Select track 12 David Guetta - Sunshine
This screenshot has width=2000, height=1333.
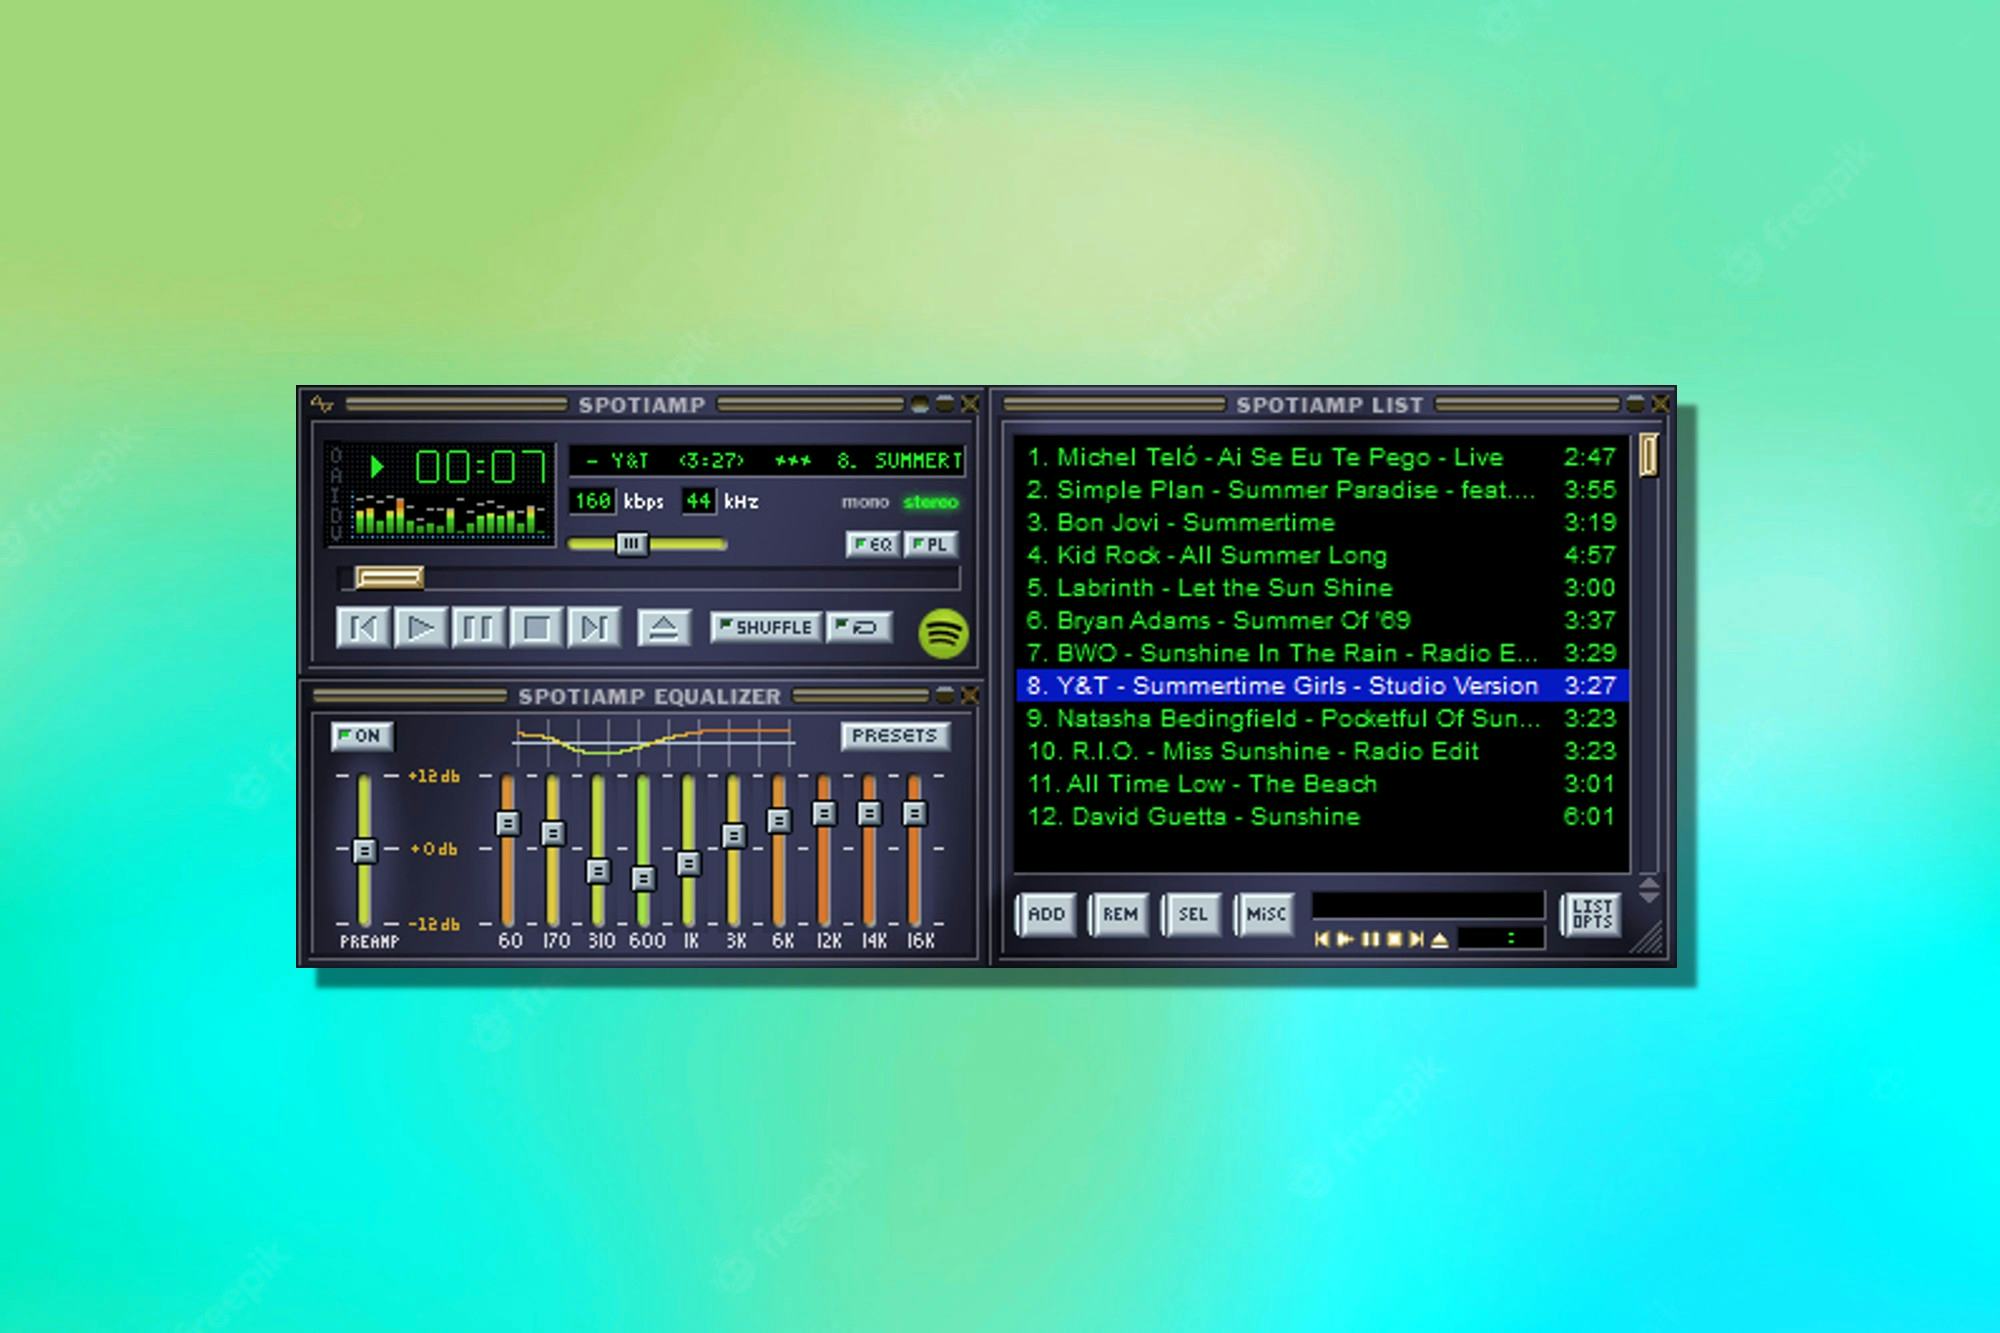coord(1322,817)
